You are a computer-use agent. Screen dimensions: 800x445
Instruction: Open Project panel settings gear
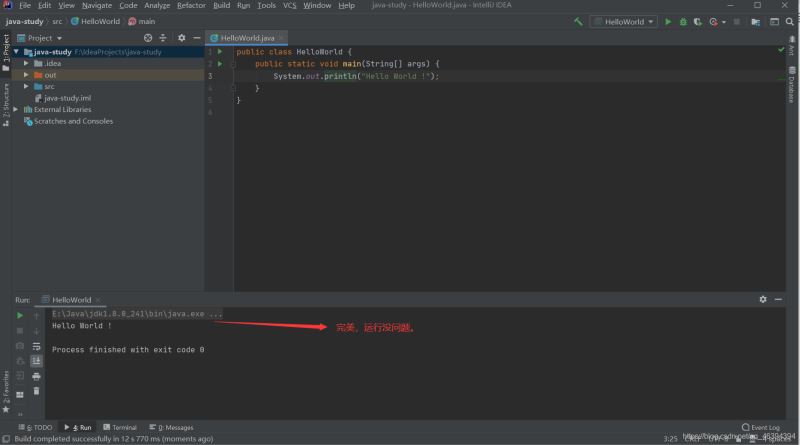click(181, 38)
